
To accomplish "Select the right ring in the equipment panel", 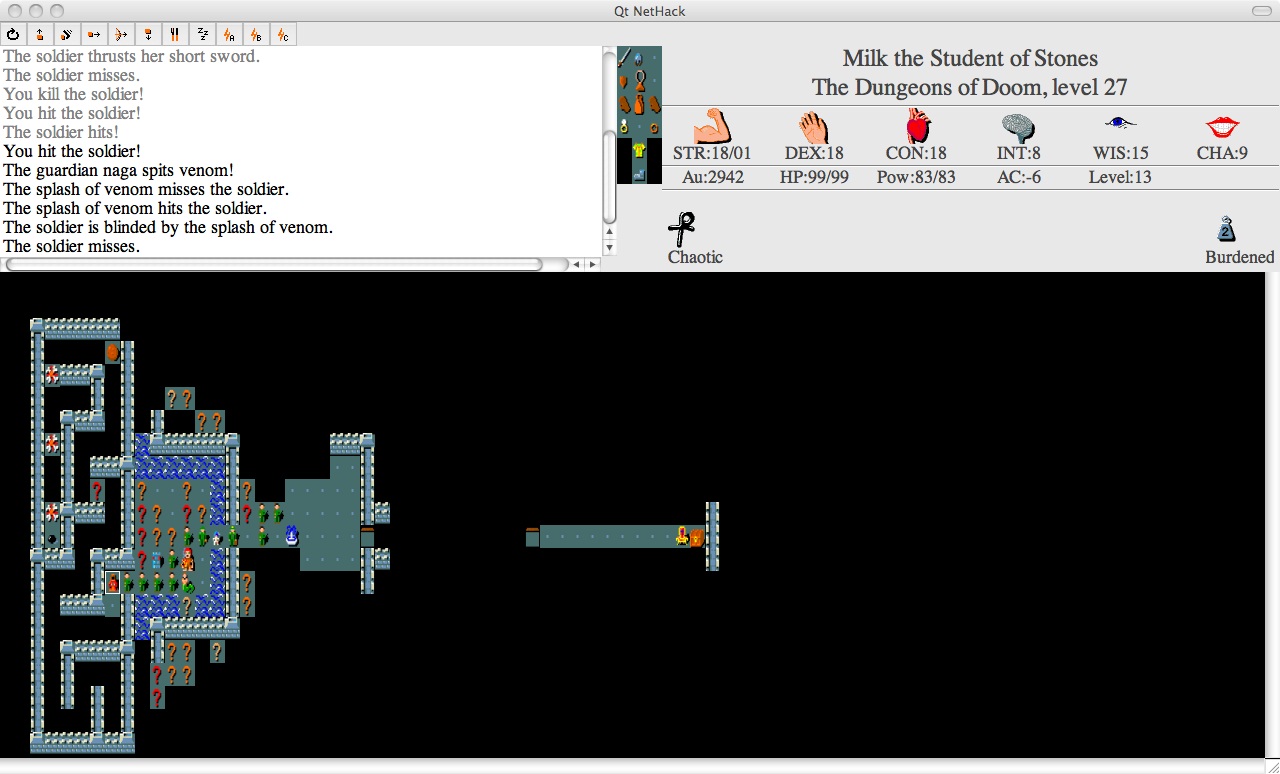I will tap(654, 127).
